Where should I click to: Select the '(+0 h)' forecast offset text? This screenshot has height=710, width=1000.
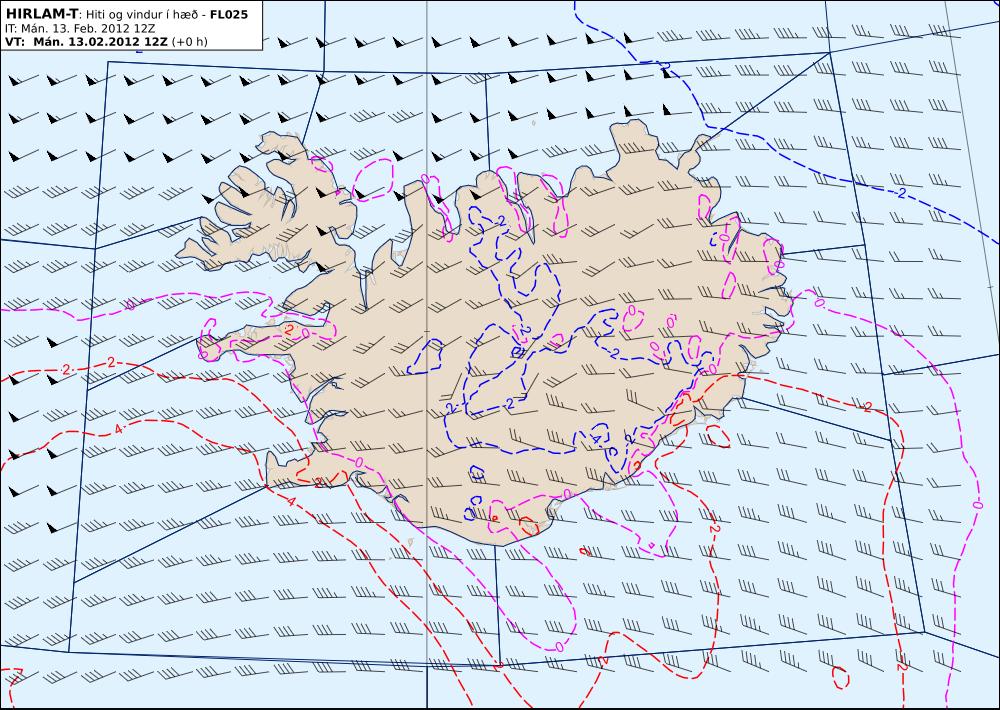pyautogui.click(x=189, y=42)
